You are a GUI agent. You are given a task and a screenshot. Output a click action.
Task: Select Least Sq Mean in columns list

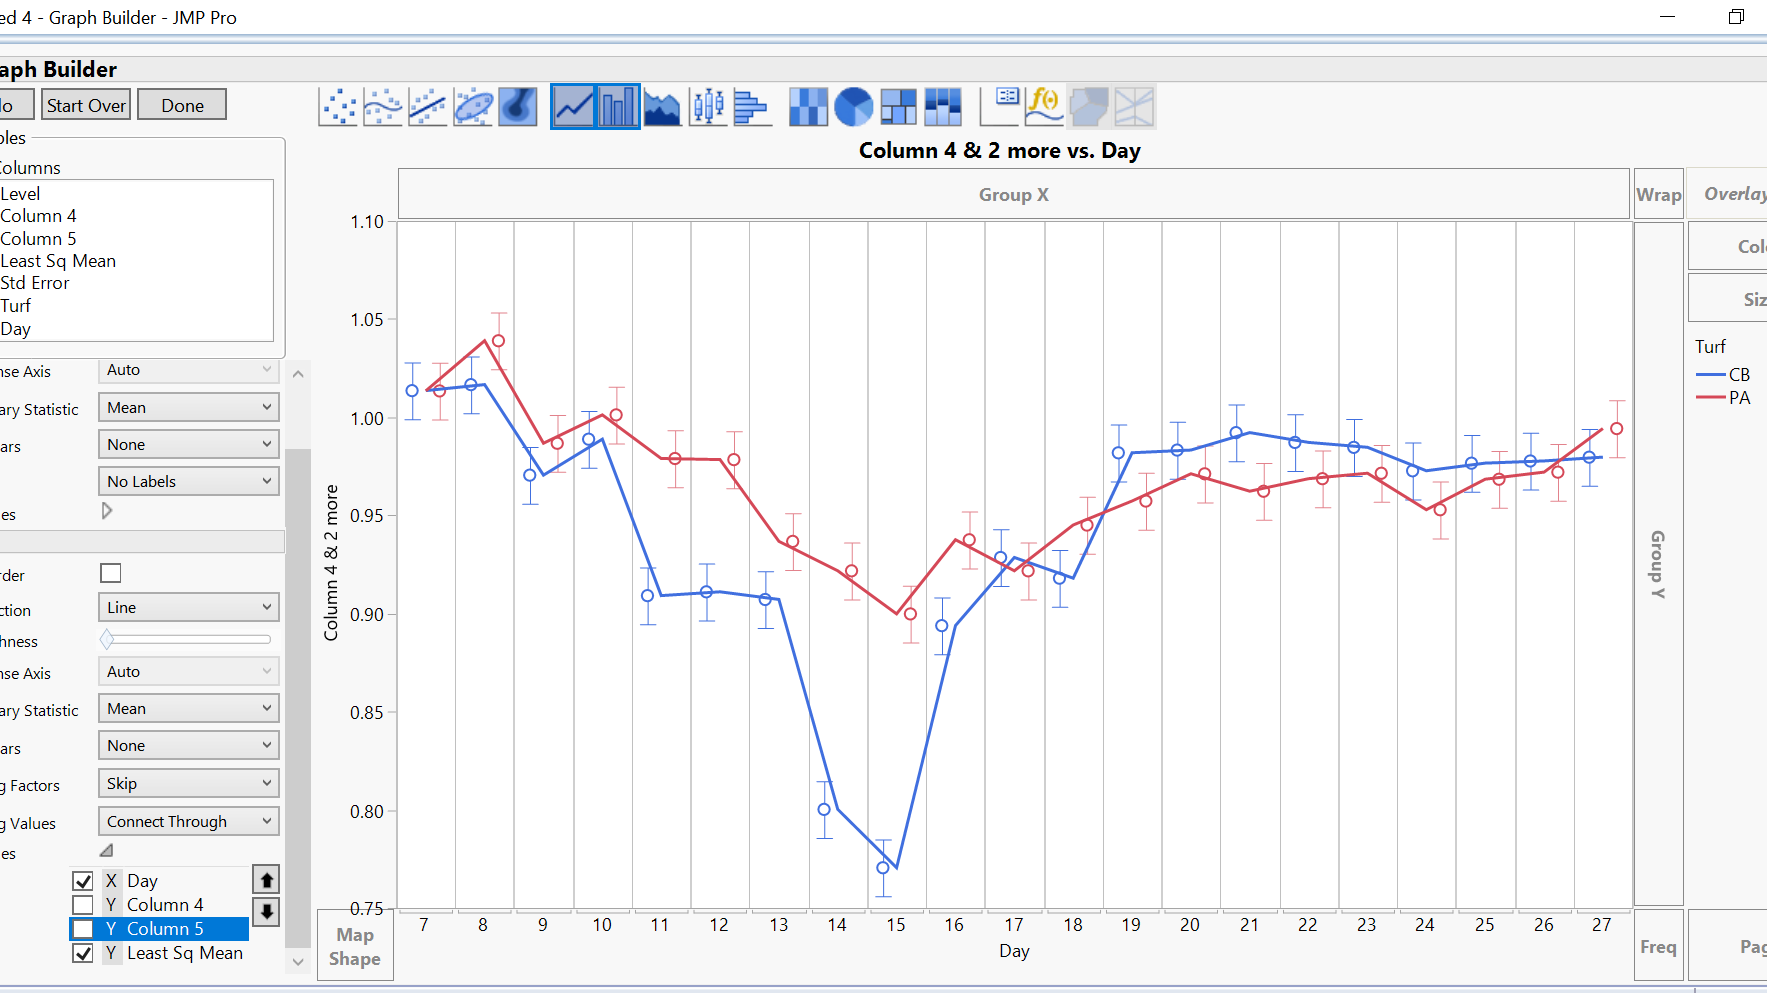click(58, 261)
